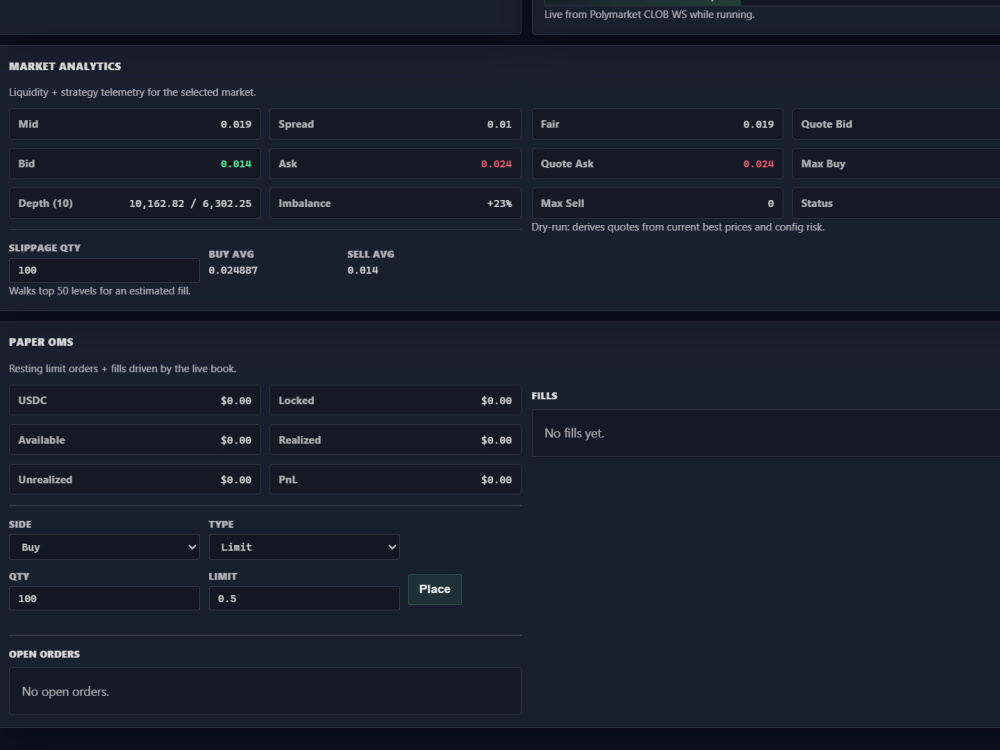
Task: Open the Type dropdown set to Limit
Action: (x=304, y=547)
